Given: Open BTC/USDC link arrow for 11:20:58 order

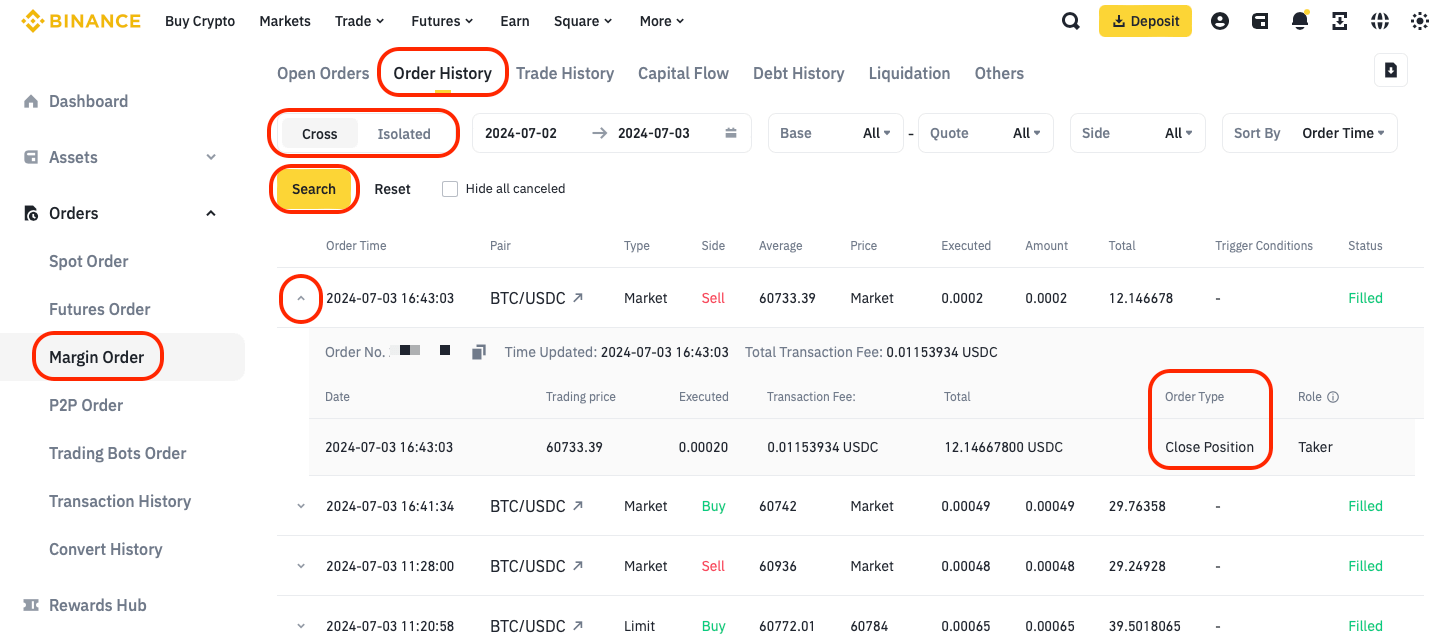Looking at the screenshot, I should [x=578, y=626].
